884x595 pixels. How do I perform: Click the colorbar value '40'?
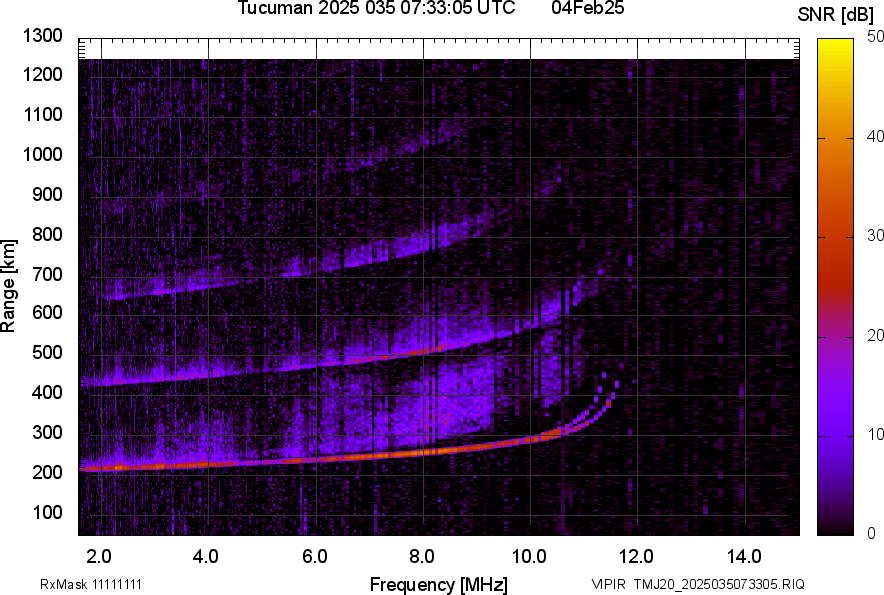[x=876, y=136]
